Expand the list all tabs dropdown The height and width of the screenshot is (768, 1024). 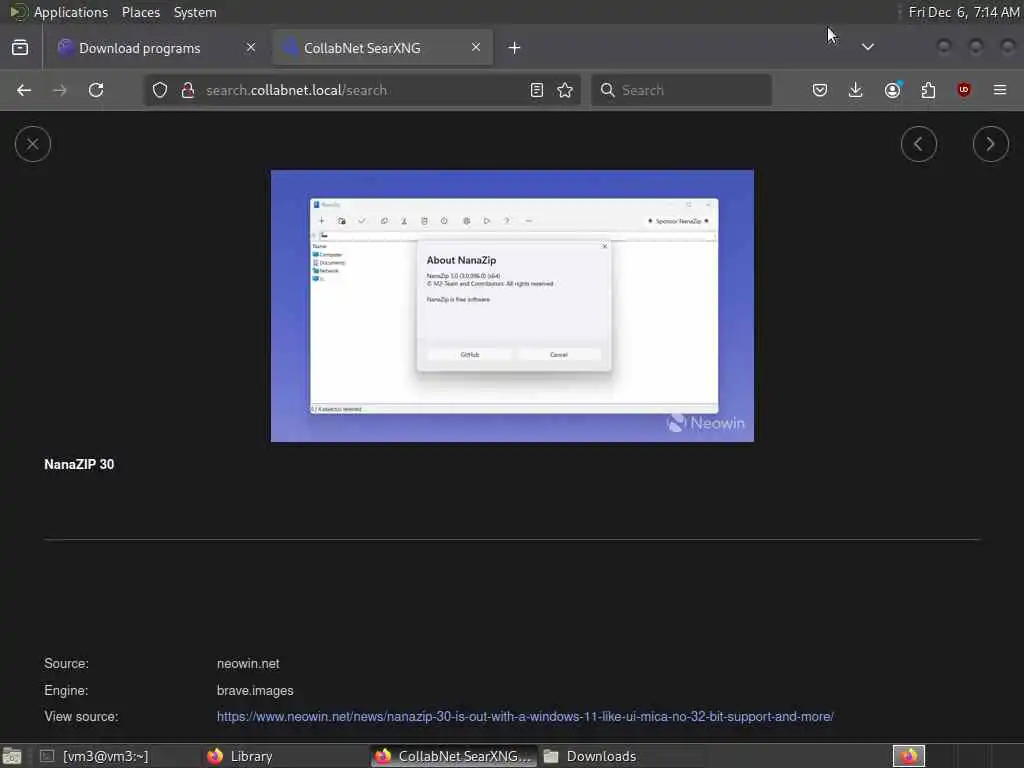(x=868, y=47)
